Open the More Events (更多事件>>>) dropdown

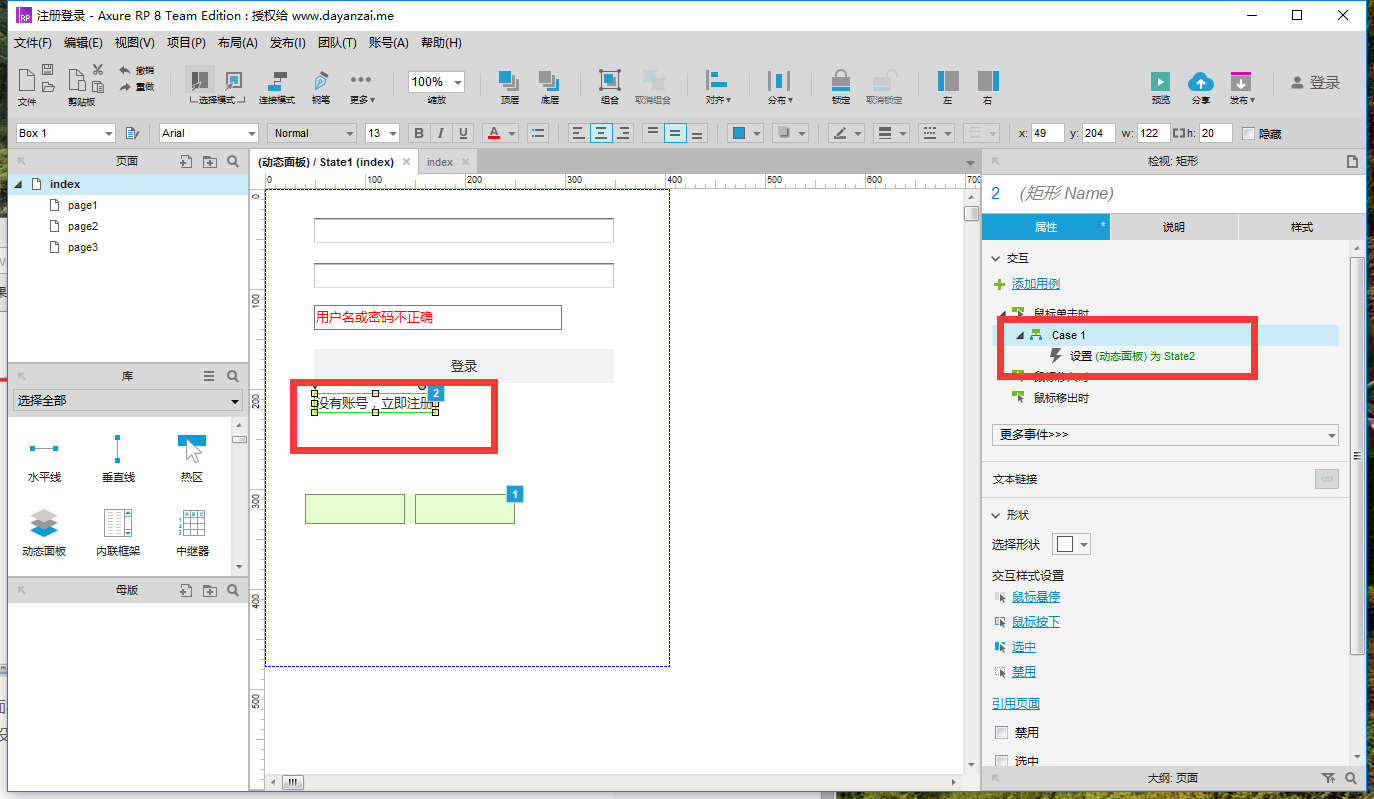(1165, 435)
